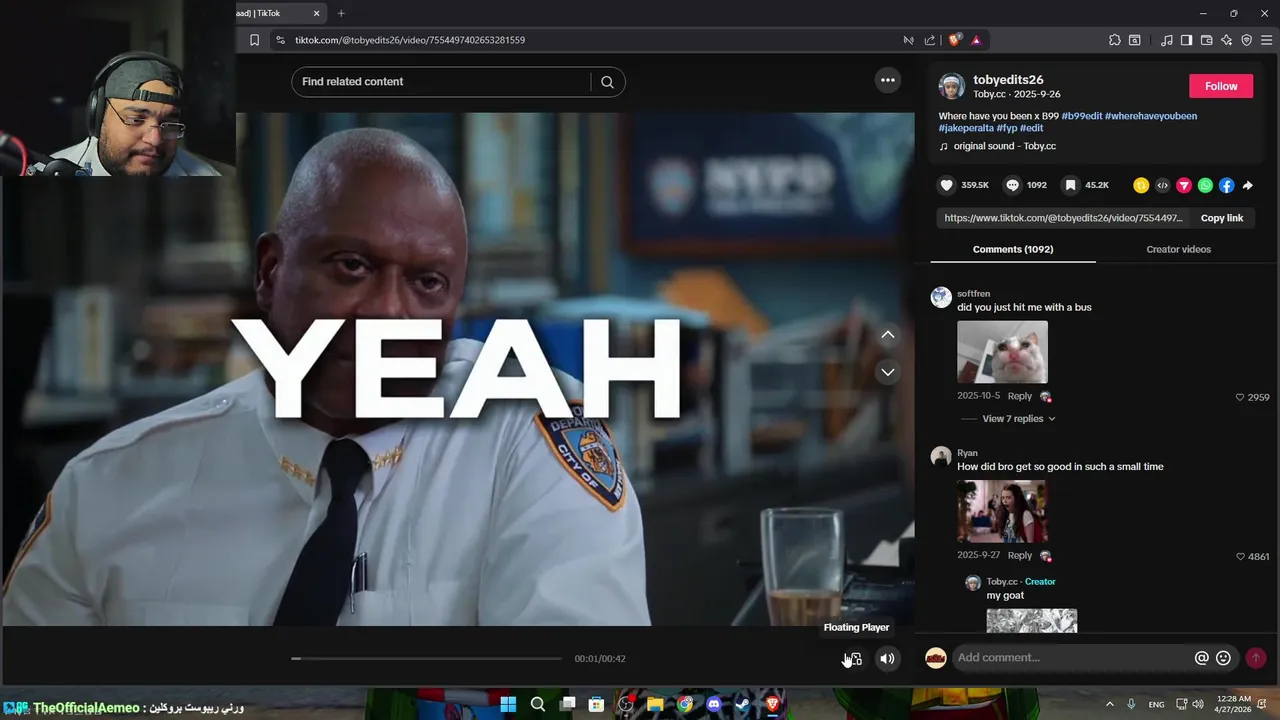This screenshot has height=720, width=1280.
Task: Open the browser hamburger menu
Action: coord(1267,40)
